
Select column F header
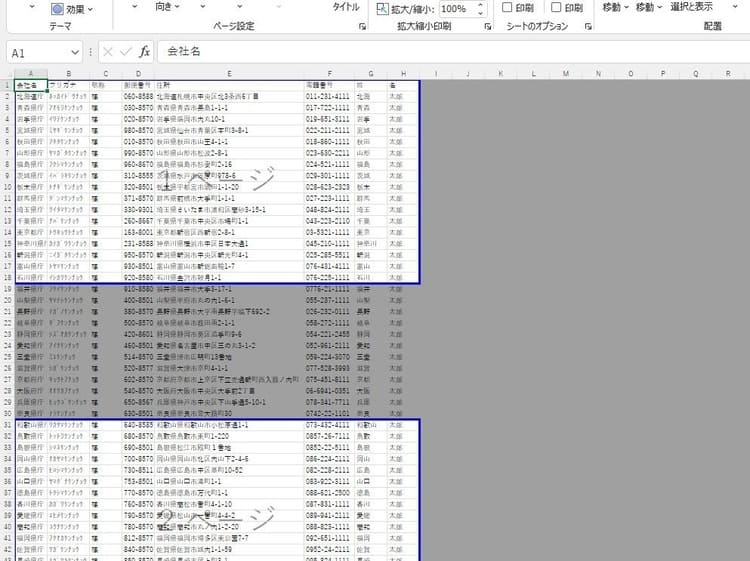click(330, 74)
